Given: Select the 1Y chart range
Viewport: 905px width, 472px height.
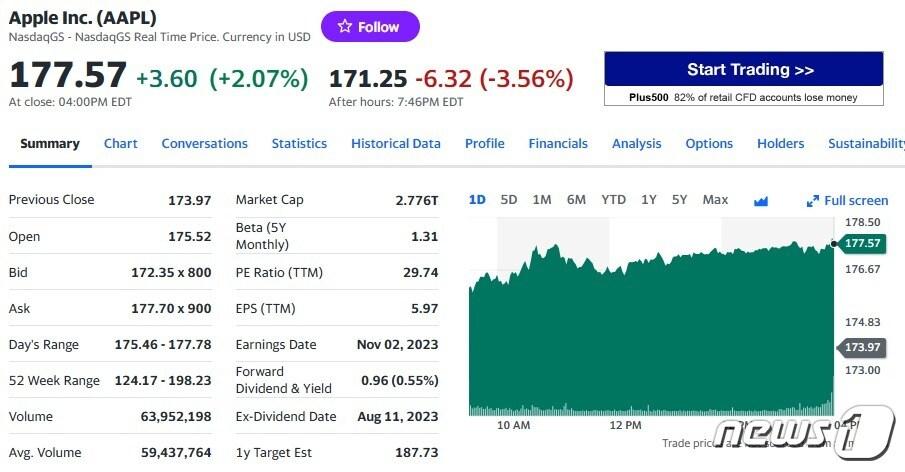Looking at the screenshot, I should click(649, 200).
